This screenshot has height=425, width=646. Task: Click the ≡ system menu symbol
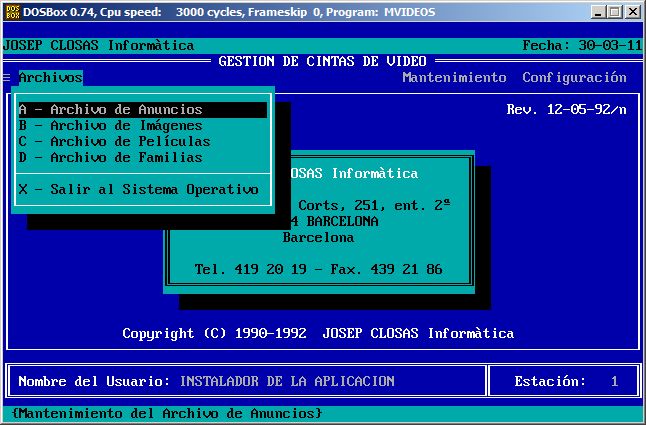point(7,78)
